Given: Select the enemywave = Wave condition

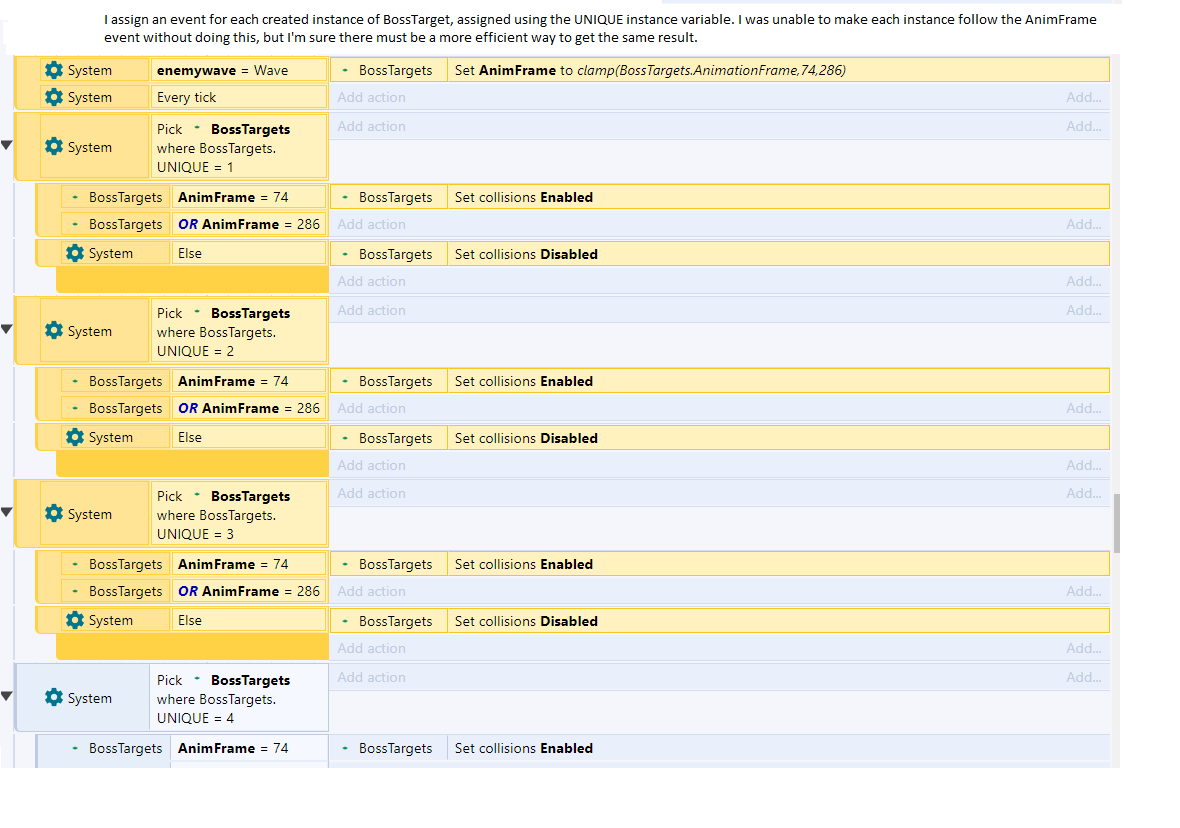Looking at the screenshot, I should [x=239, y=70].
